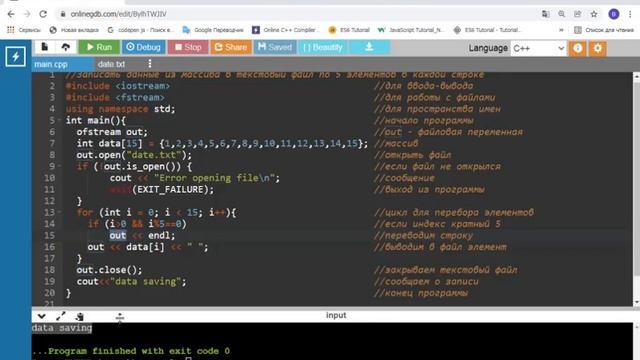
Task: Click the 'ofstream out;' declaration on line 6
Action: [112, 132]
